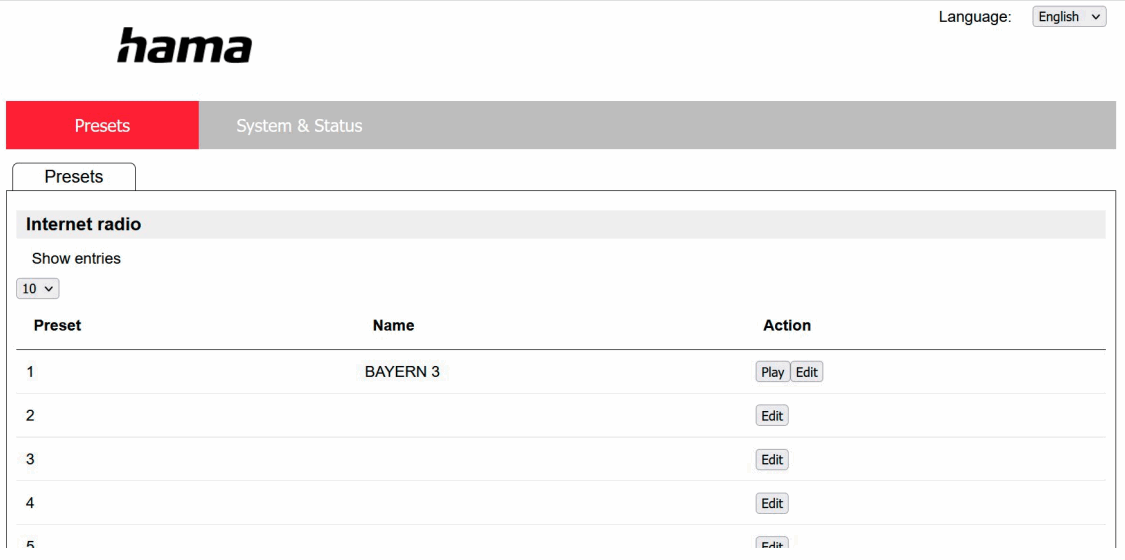
Task: Switch to the System & Status tab
Action: 299,126
